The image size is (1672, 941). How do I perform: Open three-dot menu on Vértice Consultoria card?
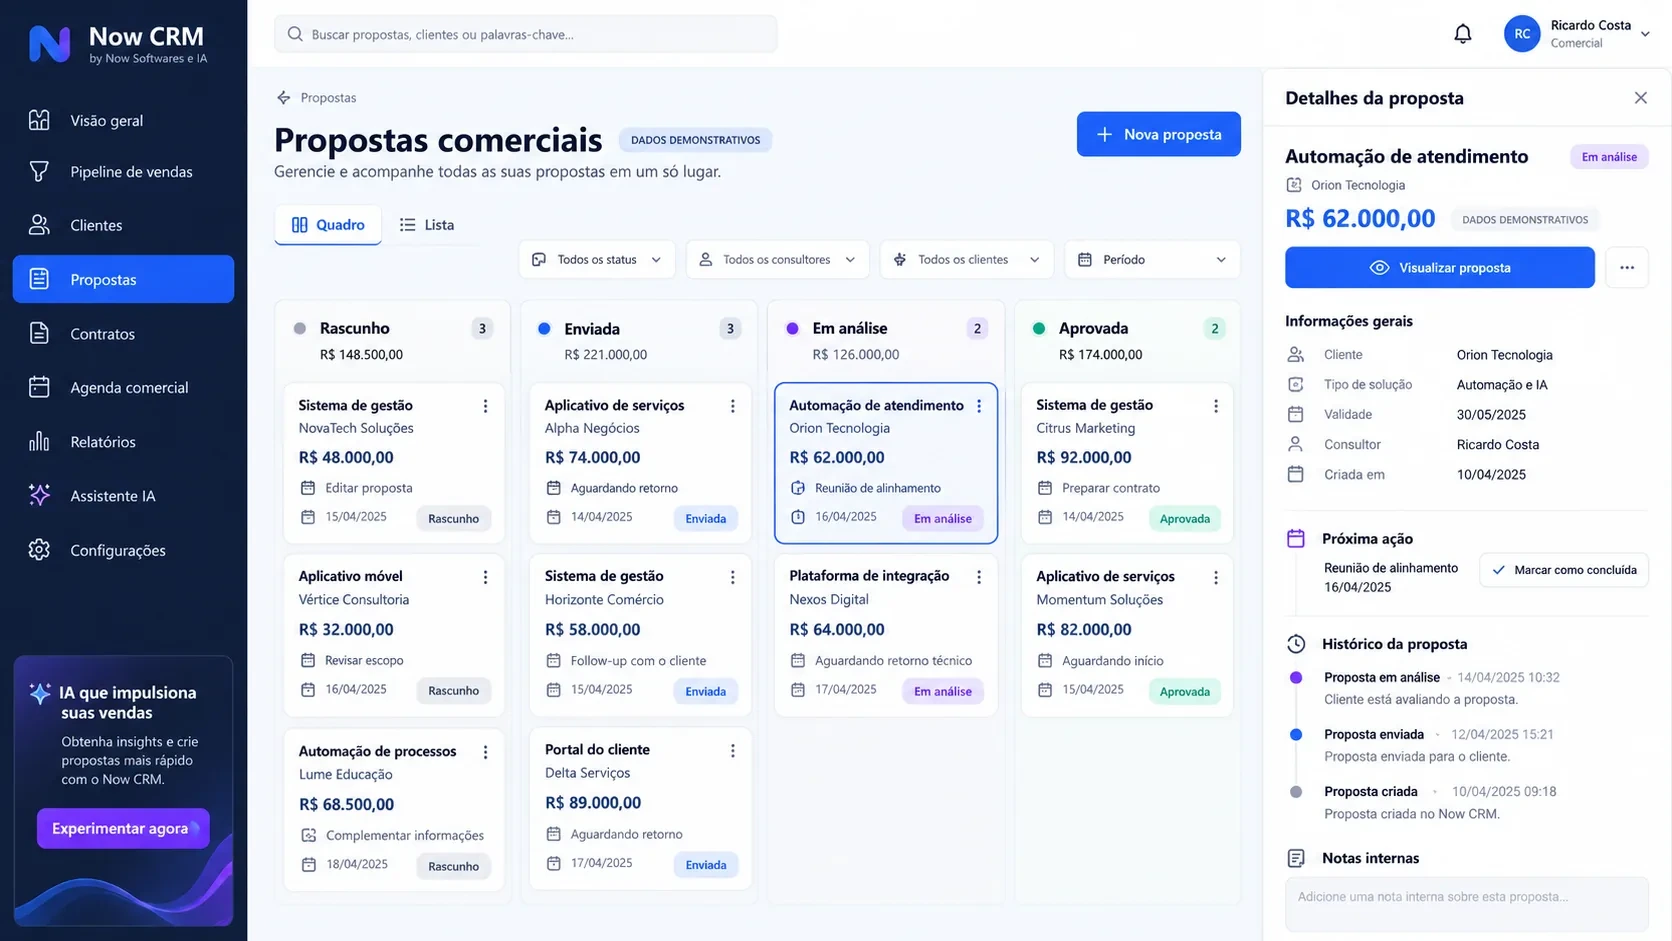click(x=485, y=577)
